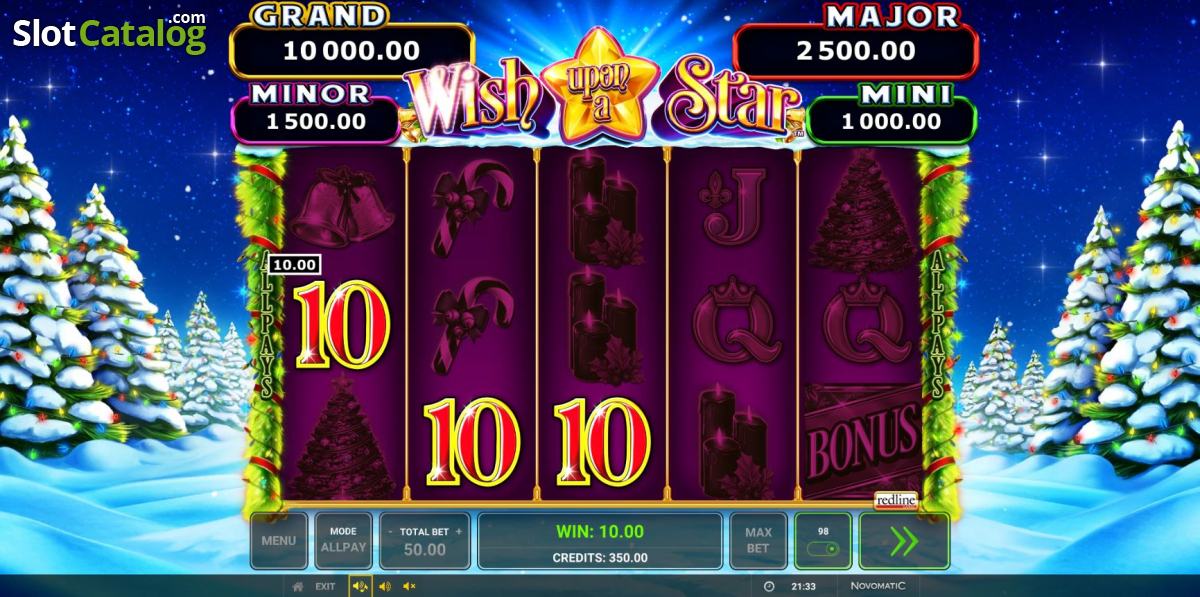1200x597 pixels.
Task: Click the BONUS symbol on fifth reel
Action: point(862,440)
